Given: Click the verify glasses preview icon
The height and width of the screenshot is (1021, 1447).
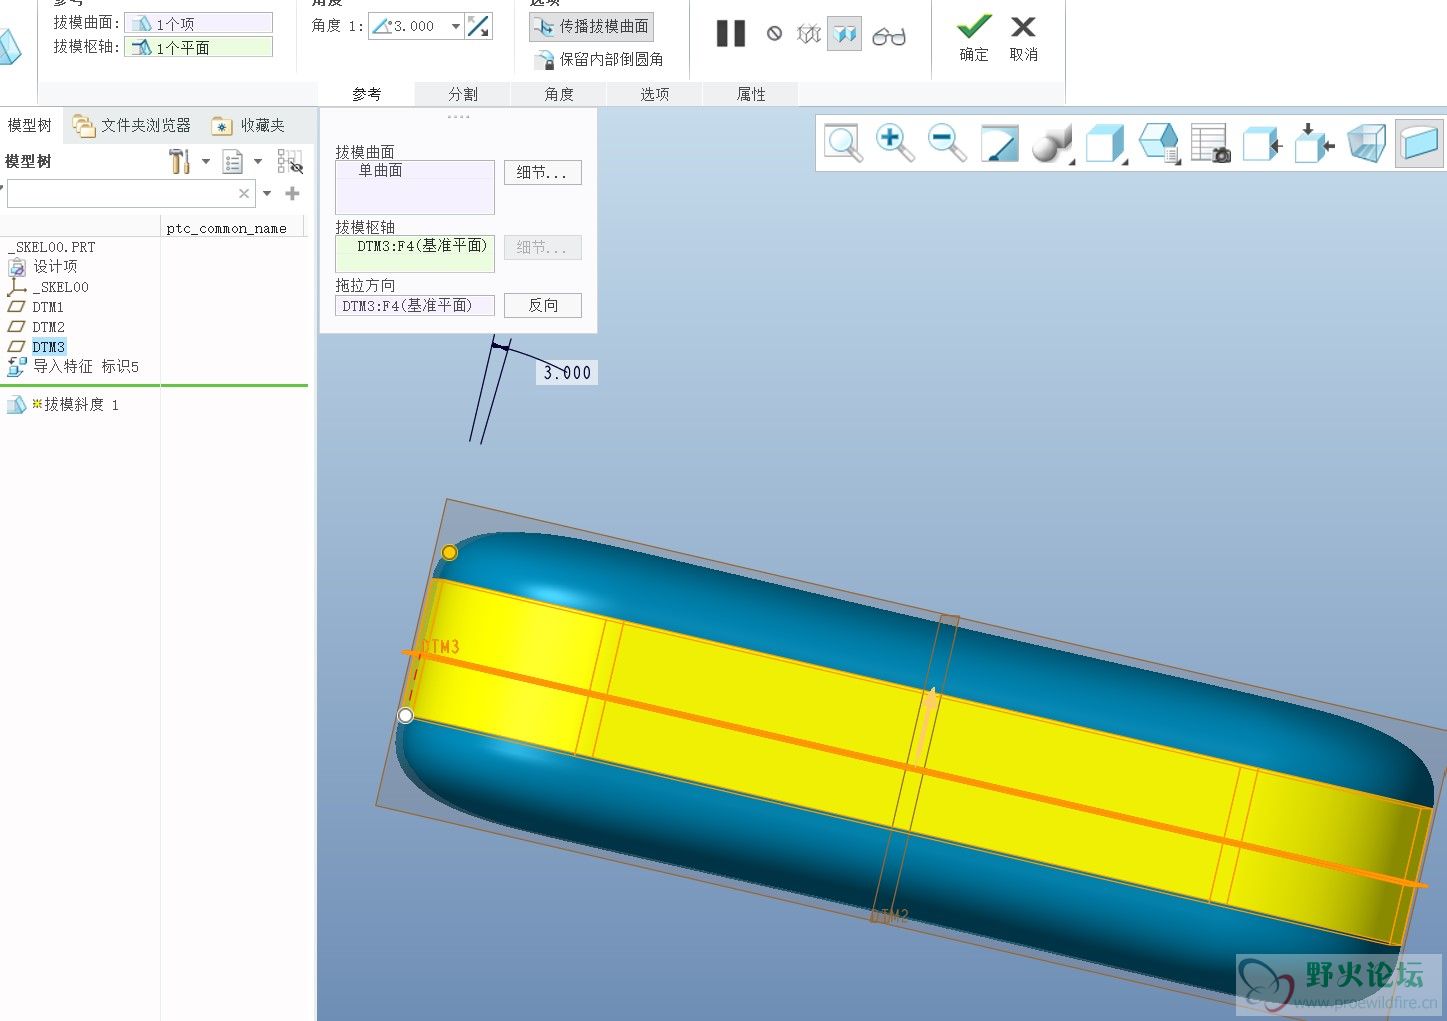Looking at the screenshot, I should point(888,36).
